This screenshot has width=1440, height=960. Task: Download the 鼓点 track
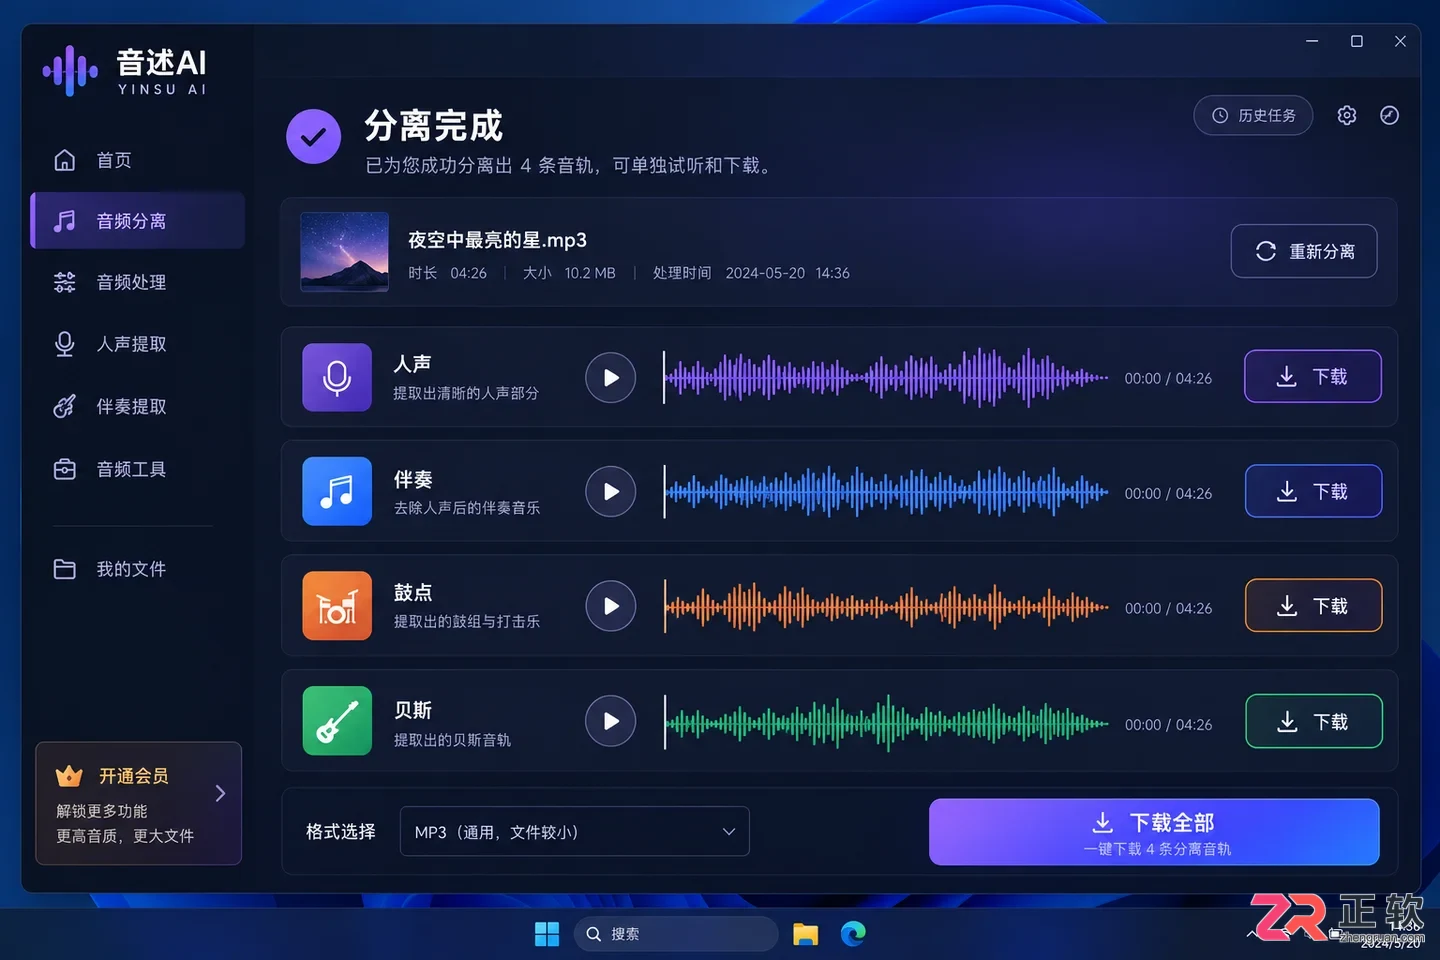(1313, 606)
